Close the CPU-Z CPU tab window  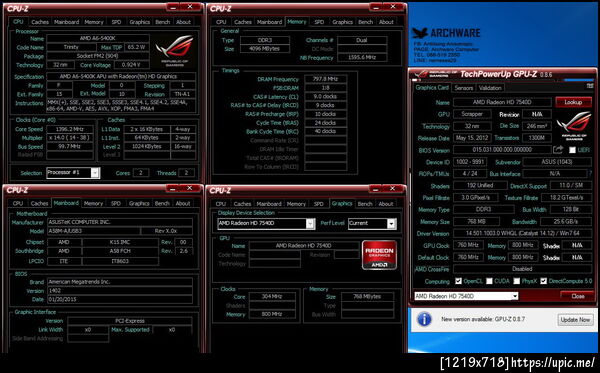(190, 7)
